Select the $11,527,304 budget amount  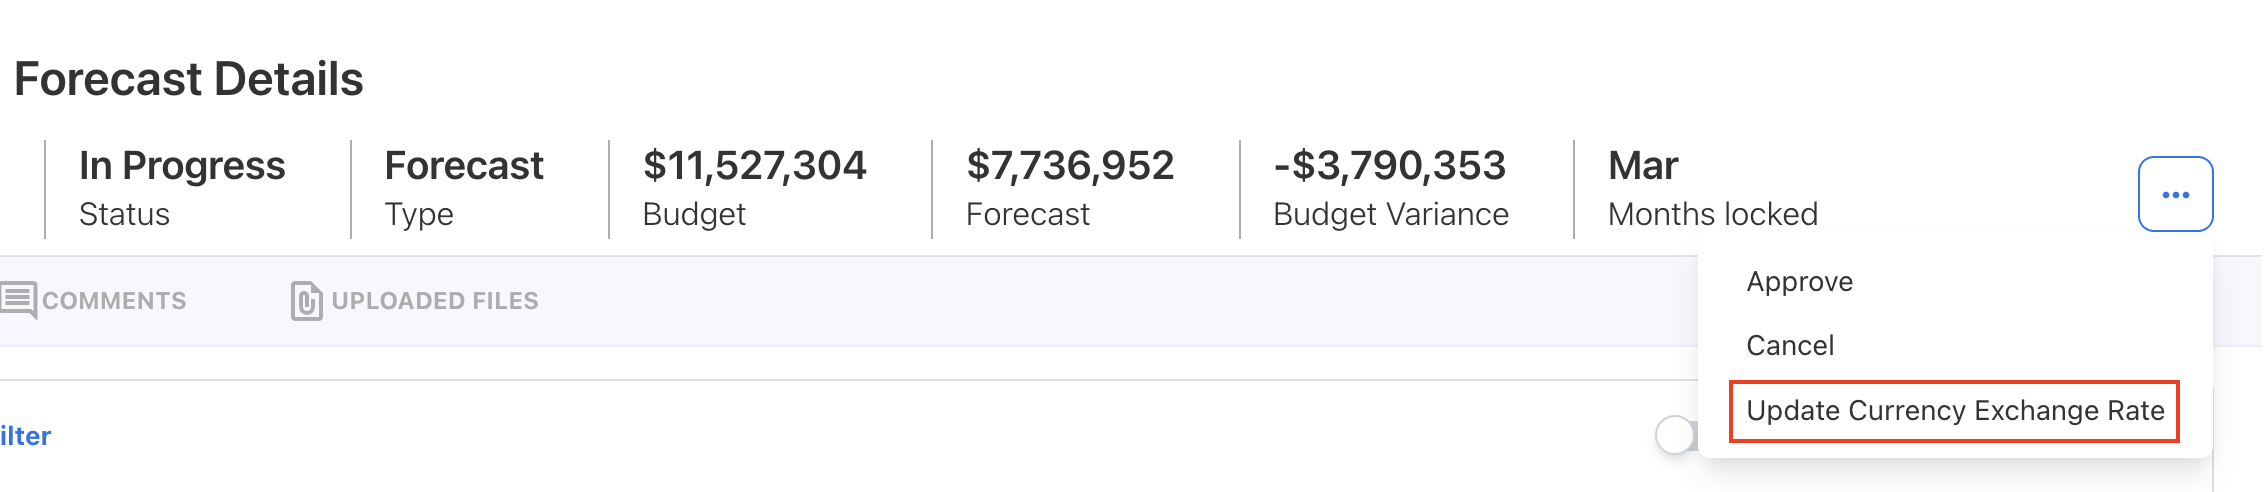click(x=754, y=166)
